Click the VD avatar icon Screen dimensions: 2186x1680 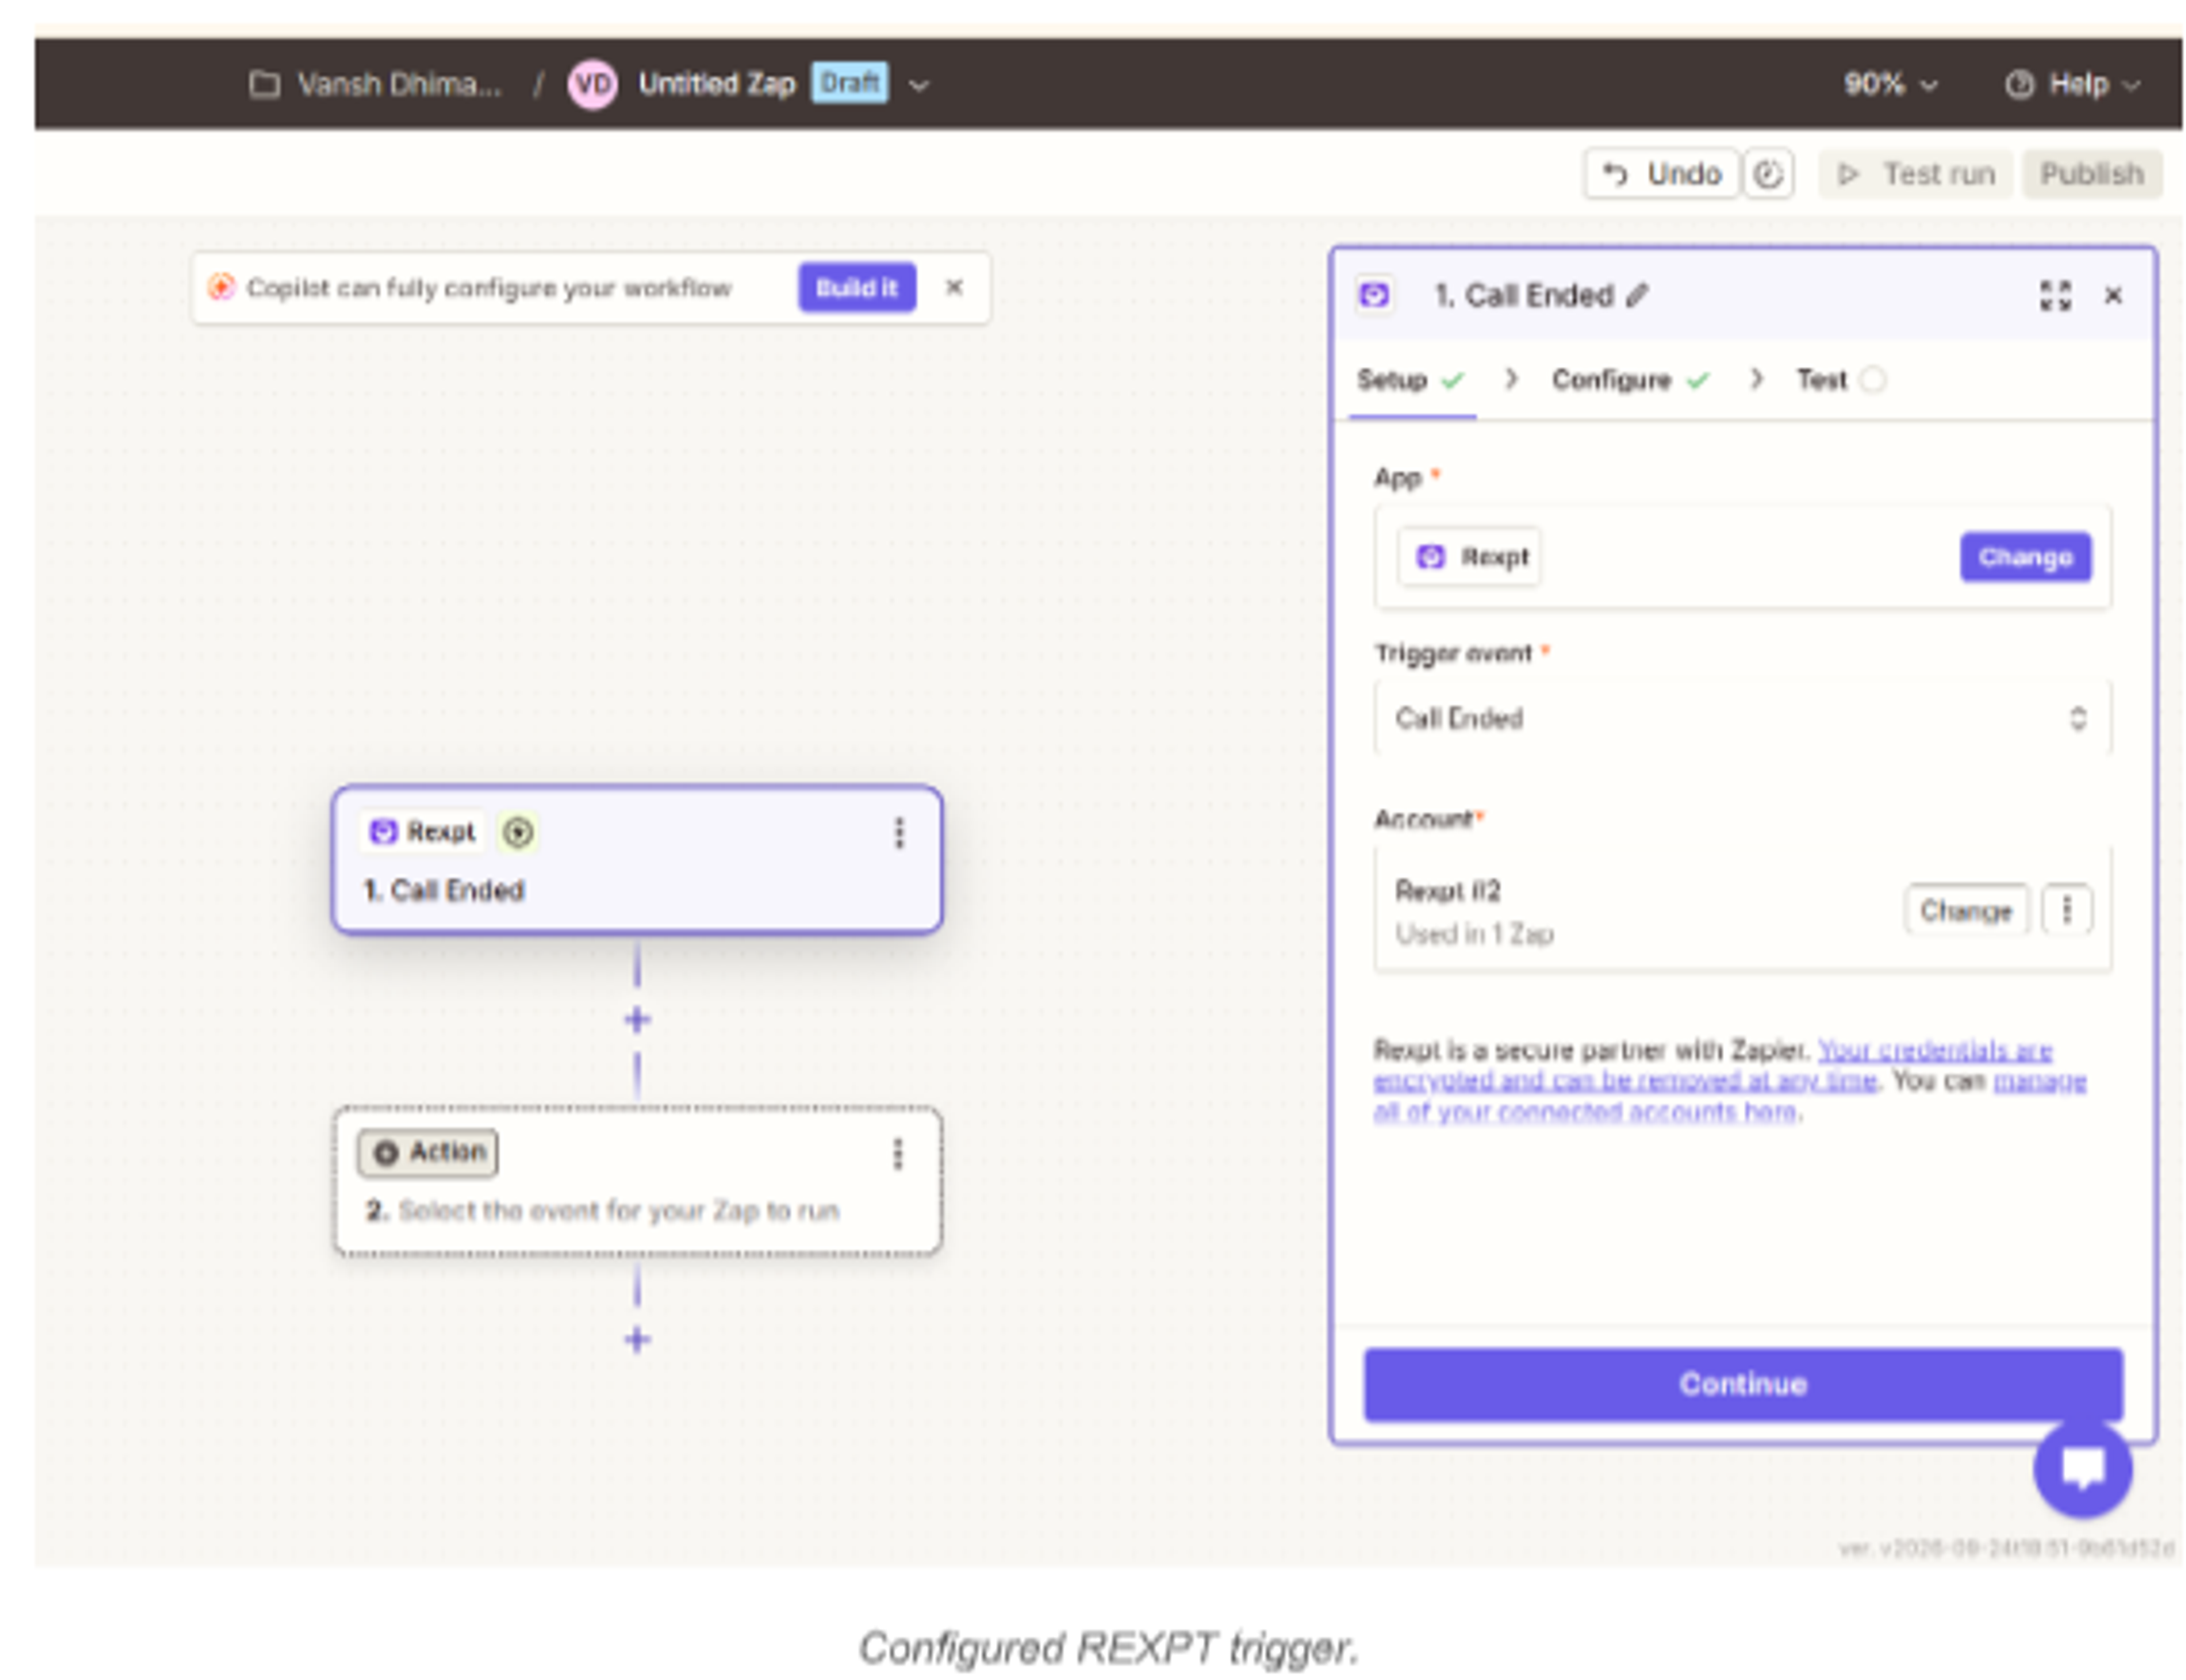click(x=592, y=84)
